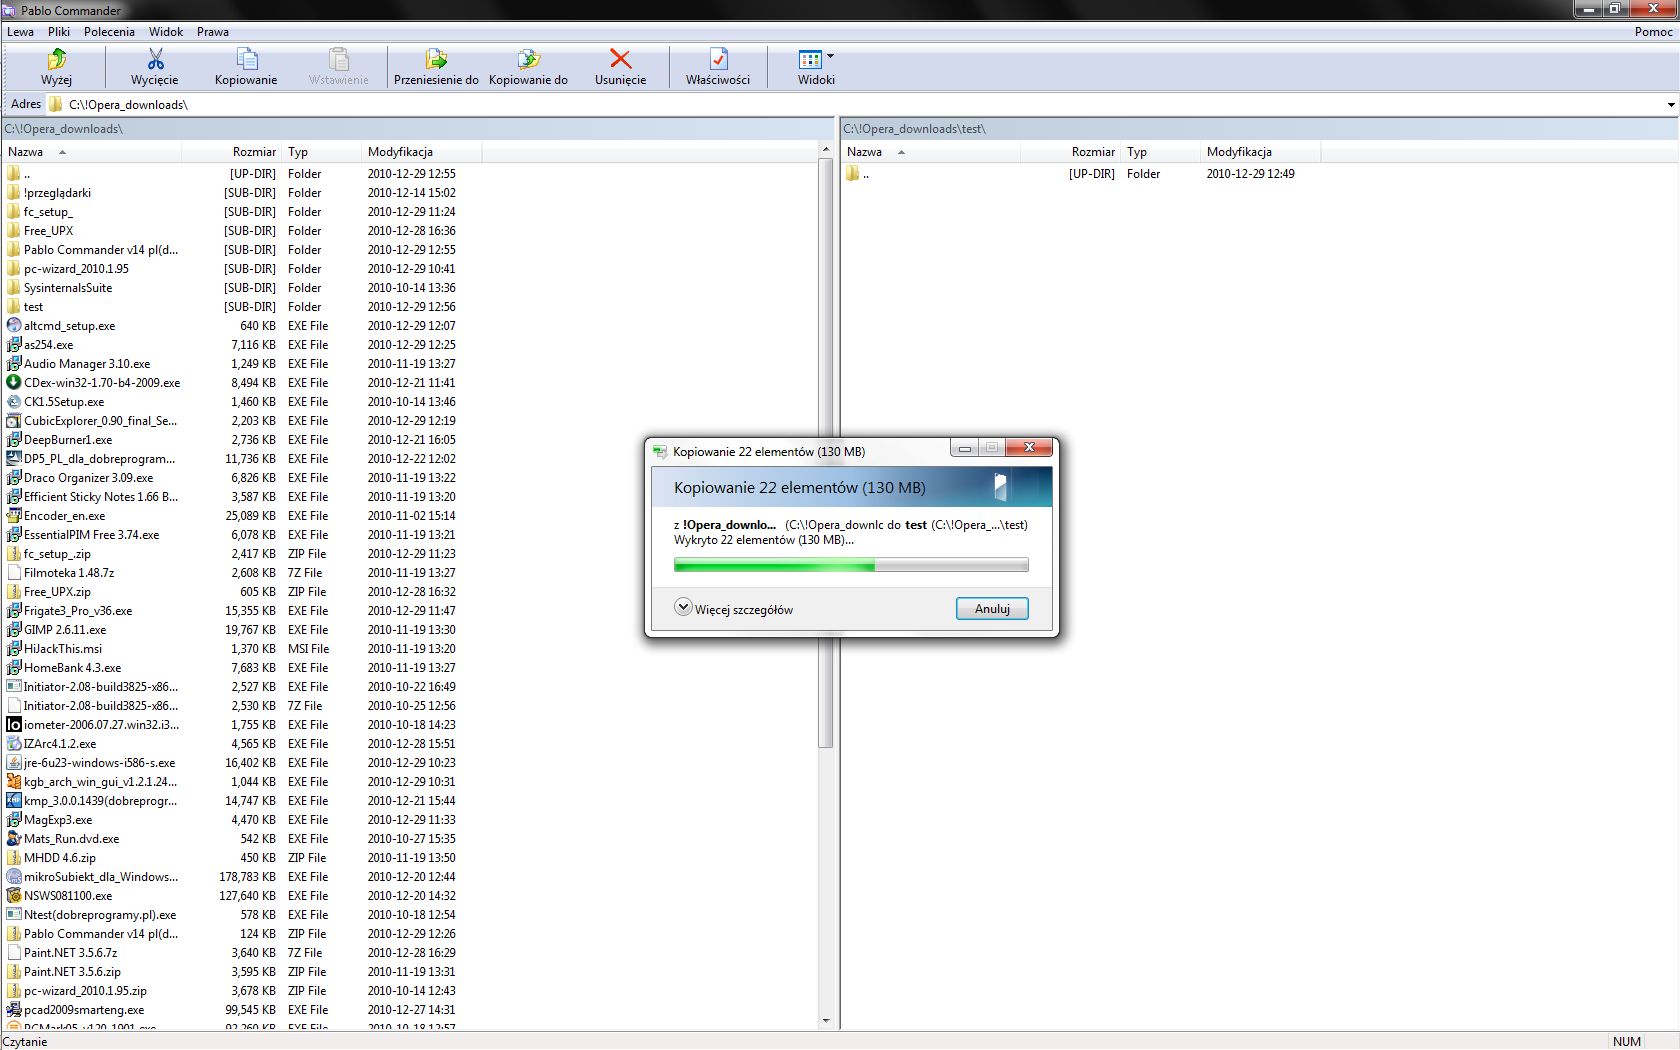The height and width of the screenshot is (1050, 1680).
Task: Click the copy progress bar
Action: coord(851,565)
